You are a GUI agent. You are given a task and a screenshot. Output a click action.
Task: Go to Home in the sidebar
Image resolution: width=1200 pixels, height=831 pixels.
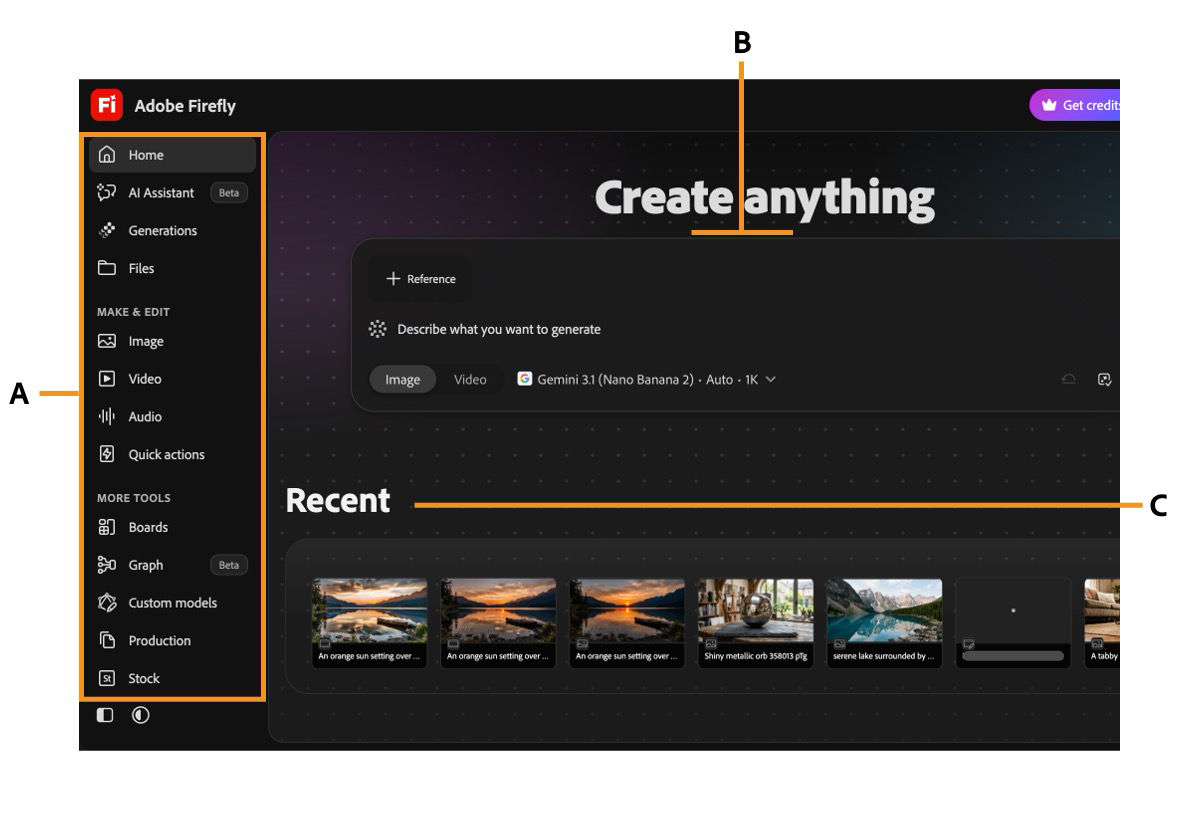(172, 155)
